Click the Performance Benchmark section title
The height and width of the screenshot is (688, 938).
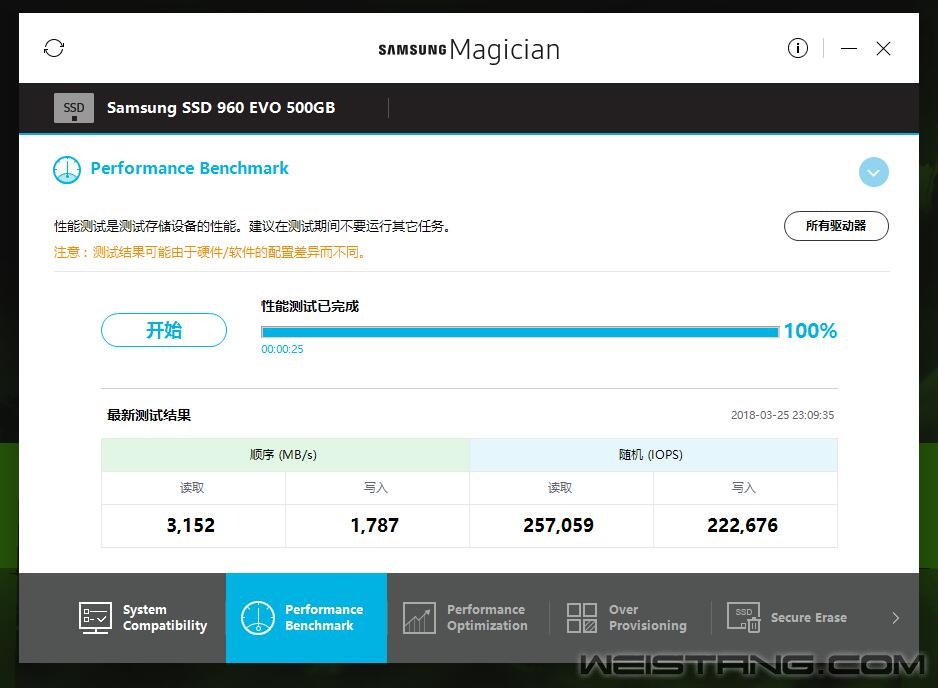coord(190,169)
